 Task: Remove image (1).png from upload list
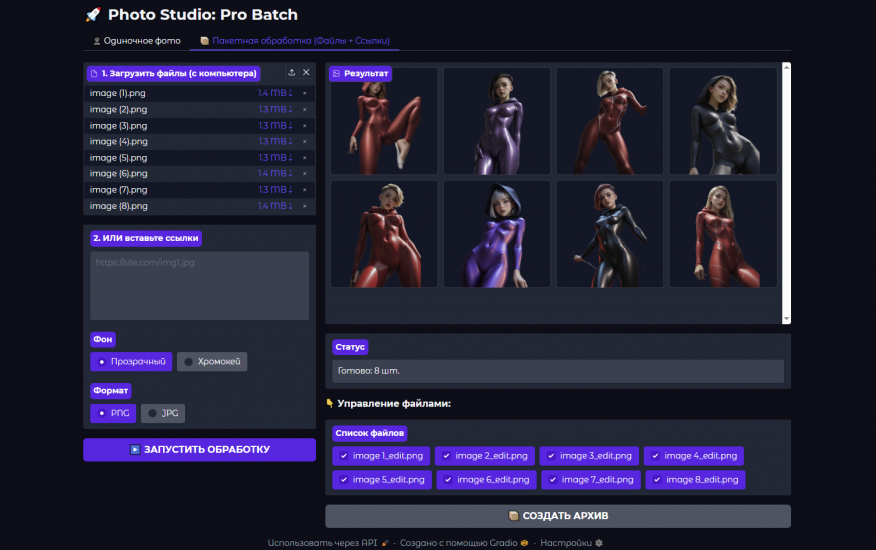(x=304, y=94)
